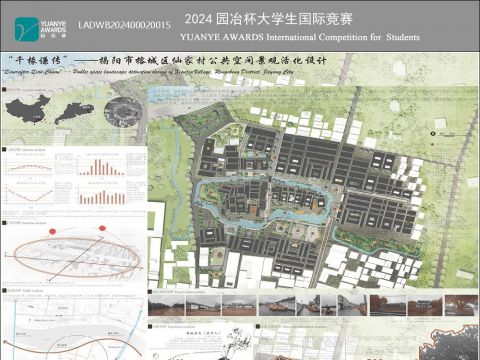The height and width of the screenshot is (360, 480).
Task: Click the circular aerial site image
Action: (x=123, y=112)
